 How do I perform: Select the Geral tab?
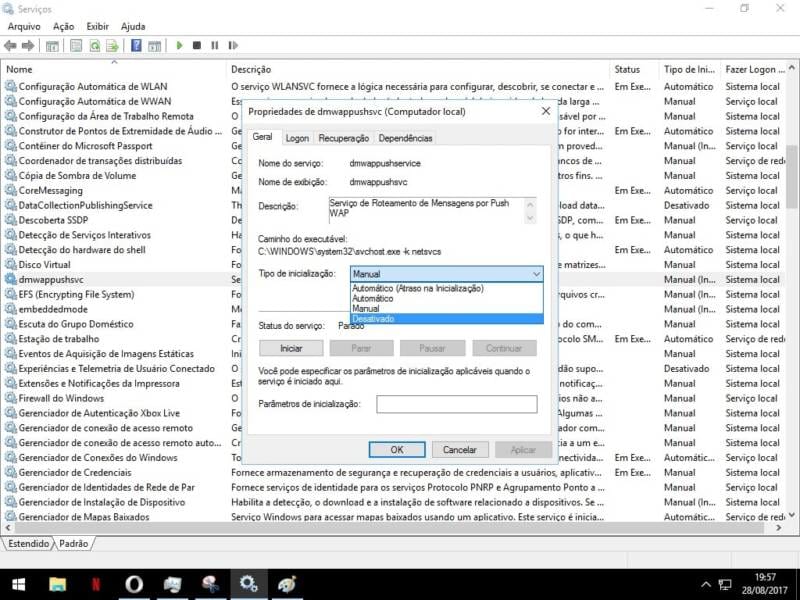pos(262,137)
